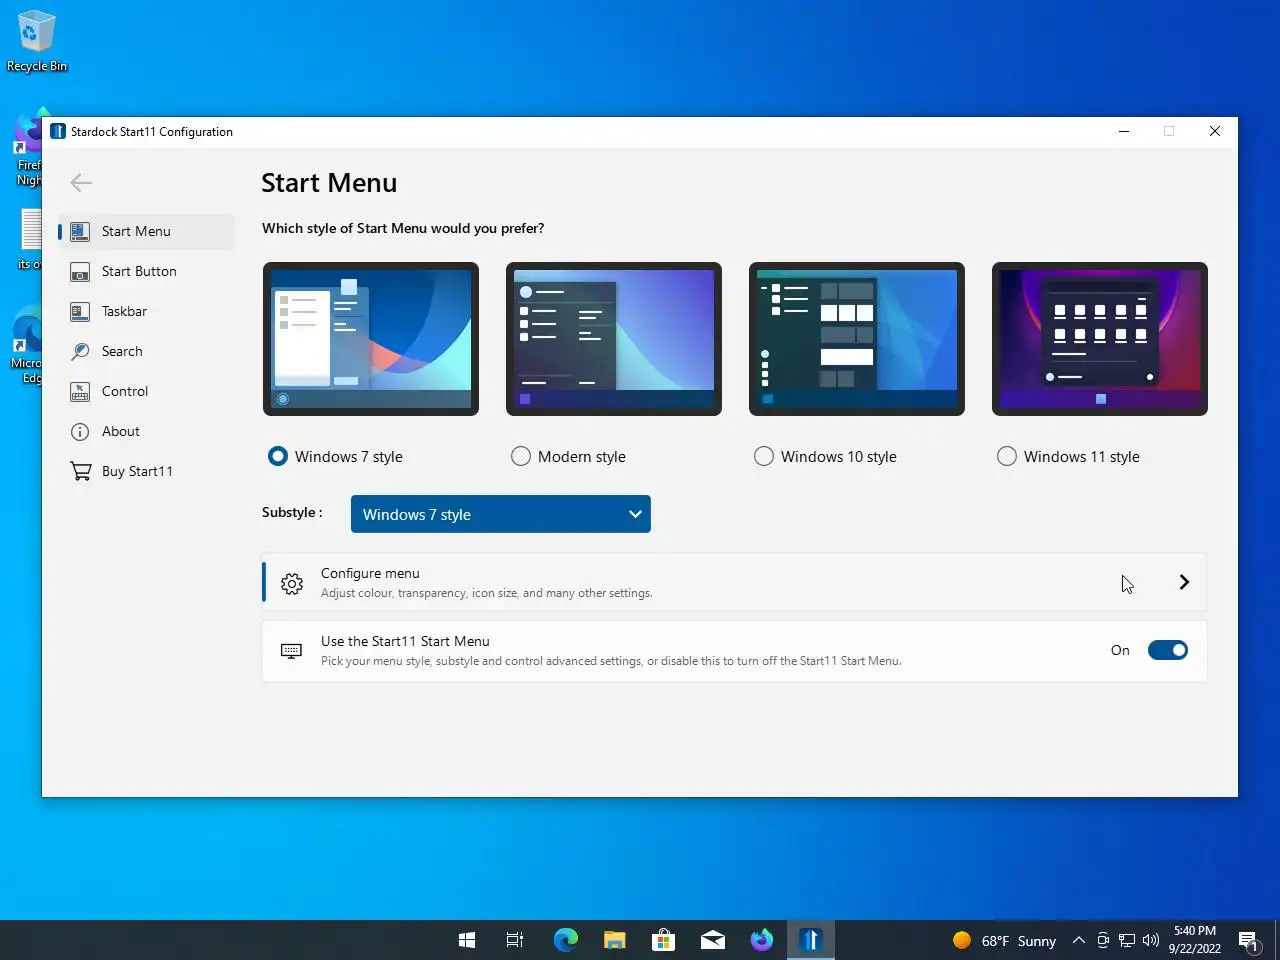
Task: Pick the Windows 7 style preview thumbnail
Action: coord(371,339)
